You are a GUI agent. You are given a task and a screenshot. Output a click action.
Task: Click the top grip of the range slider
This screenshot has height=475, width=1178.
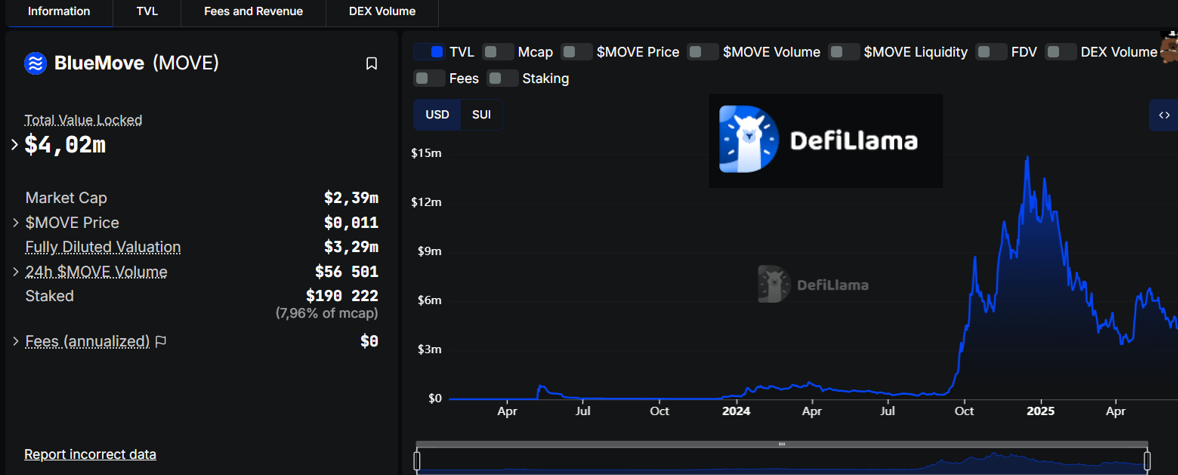click(x=782, y=444)
